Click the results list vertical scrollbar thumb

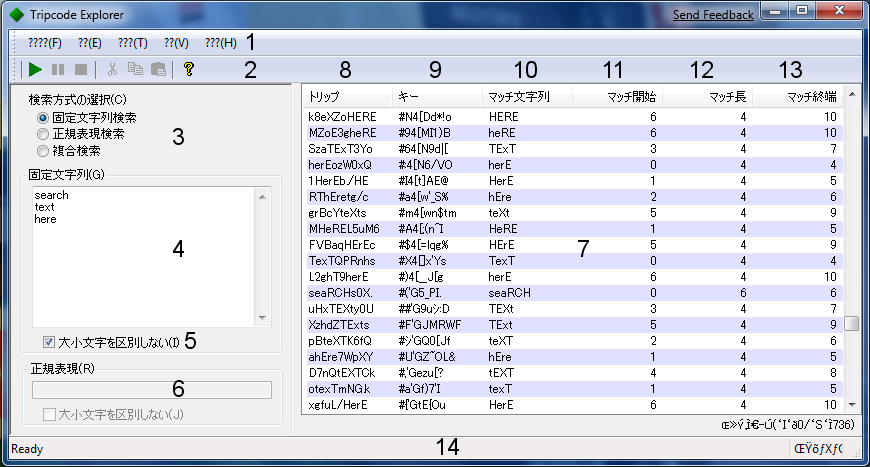point(851,324)
